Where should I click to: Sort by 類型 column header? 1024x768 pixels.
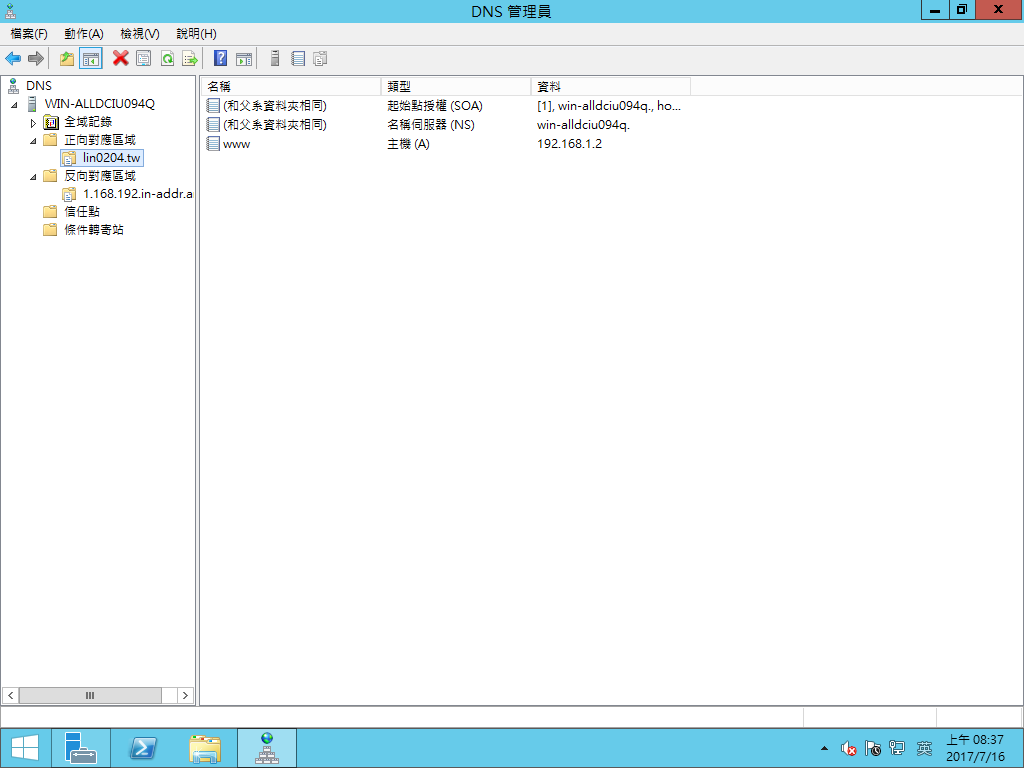(456, 86)
